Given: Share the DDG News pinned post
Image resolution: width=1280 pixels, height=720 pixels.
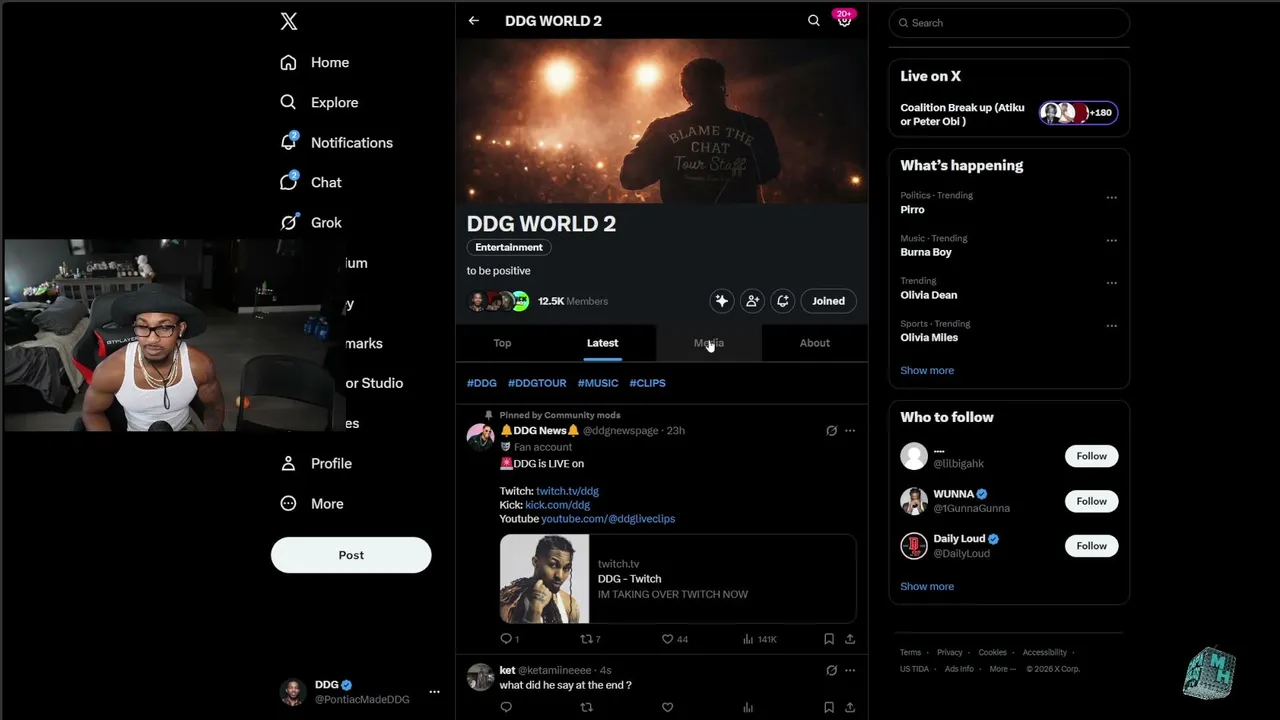Looking at the screenshot, I should (x=850, y=639).
